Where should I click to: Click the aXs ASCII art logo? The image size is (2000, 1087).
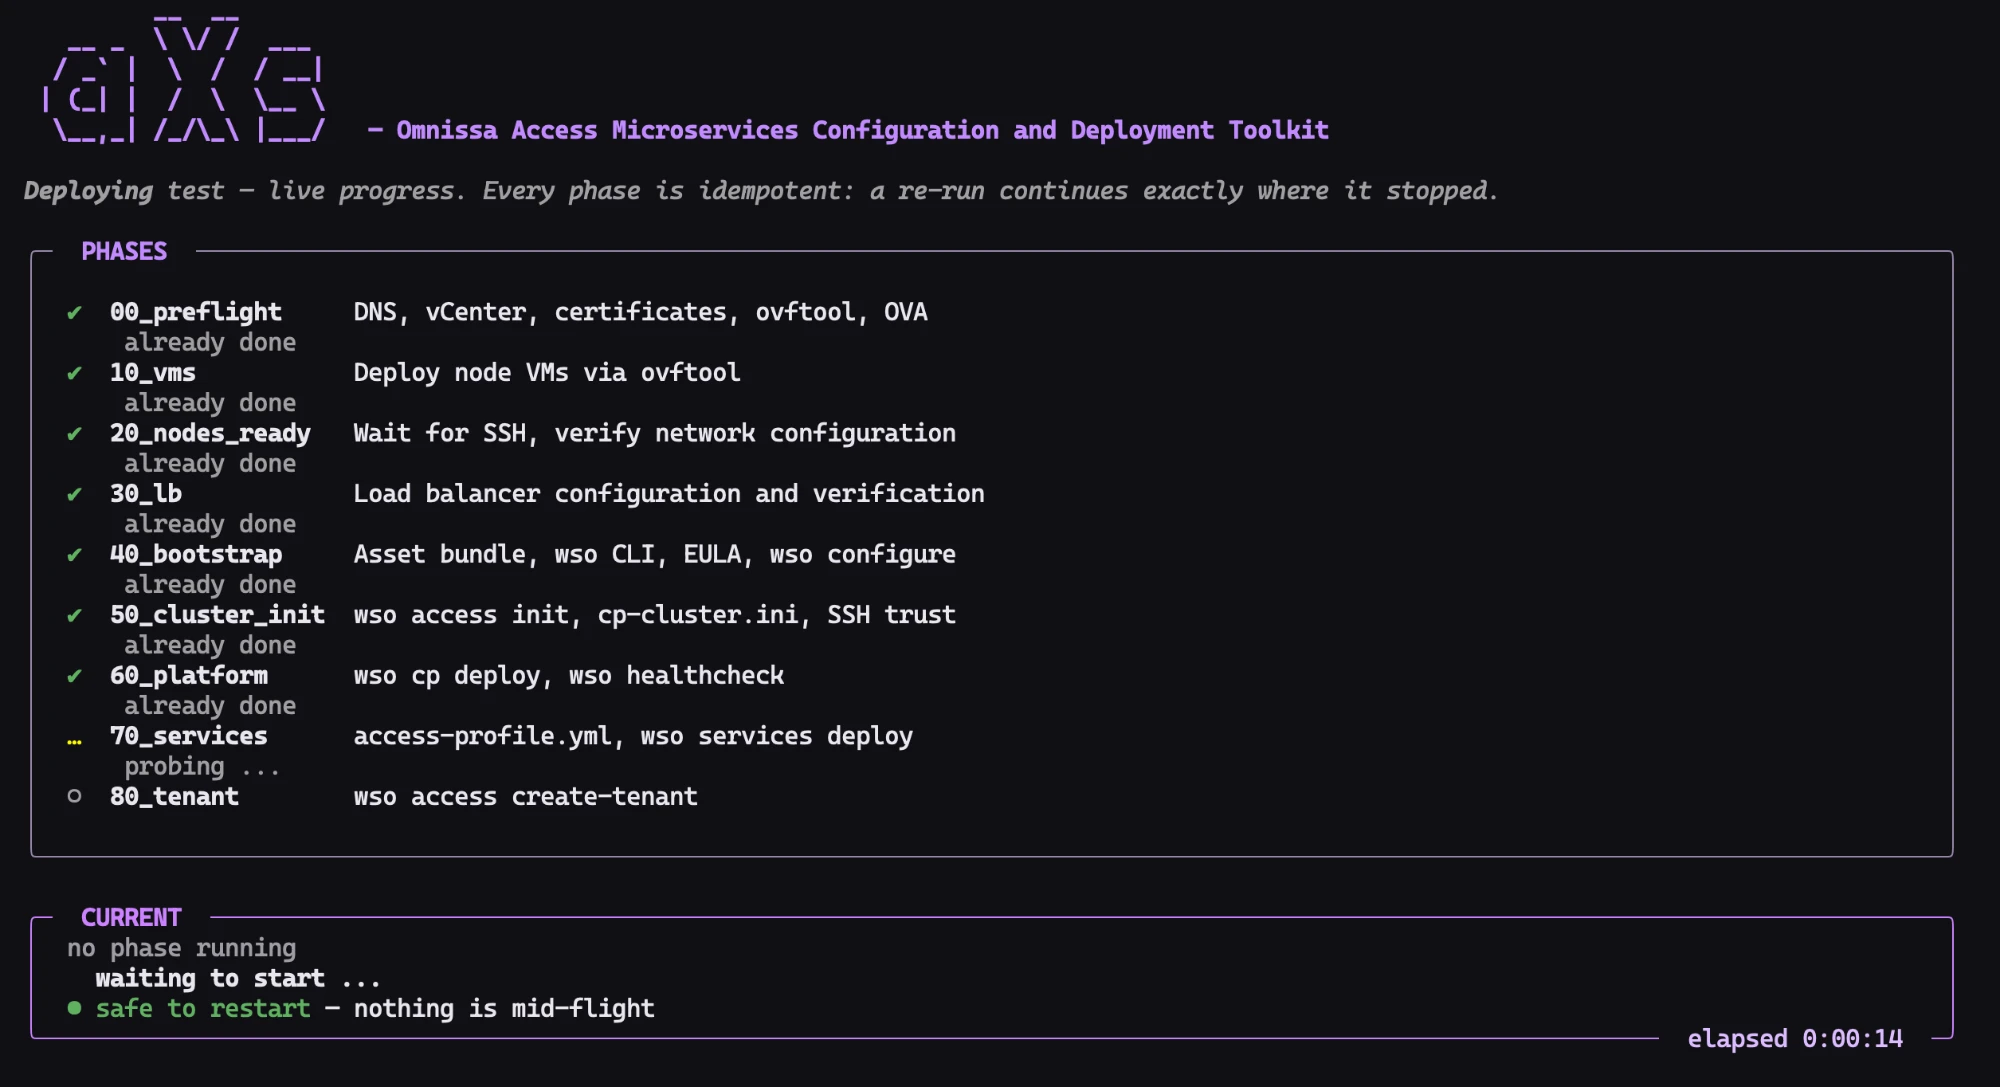pos(185,80)
